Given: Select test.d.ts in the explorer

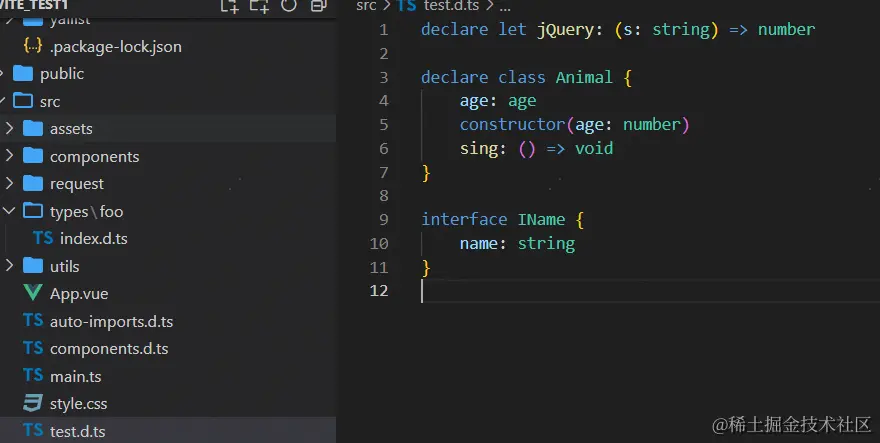Looking at the screenshot, I should click(77, 432).
